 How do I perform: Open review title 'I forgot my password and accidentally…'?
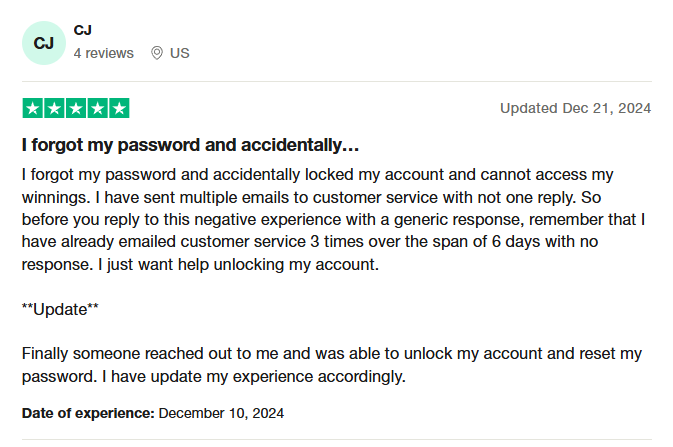[x=190, y=145]
